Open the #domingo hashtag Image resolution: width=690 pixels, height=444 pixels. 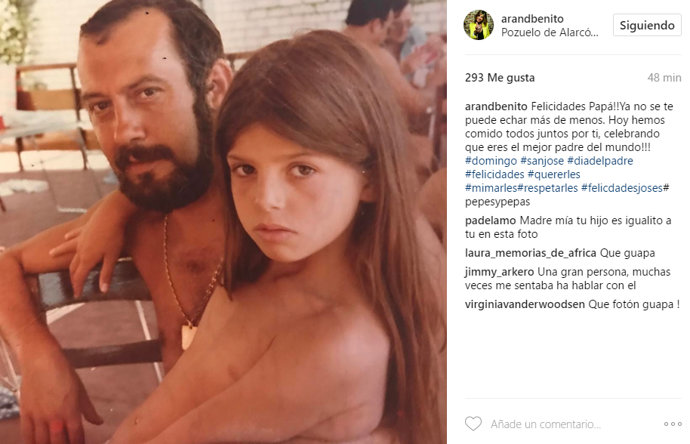point(491,161)
